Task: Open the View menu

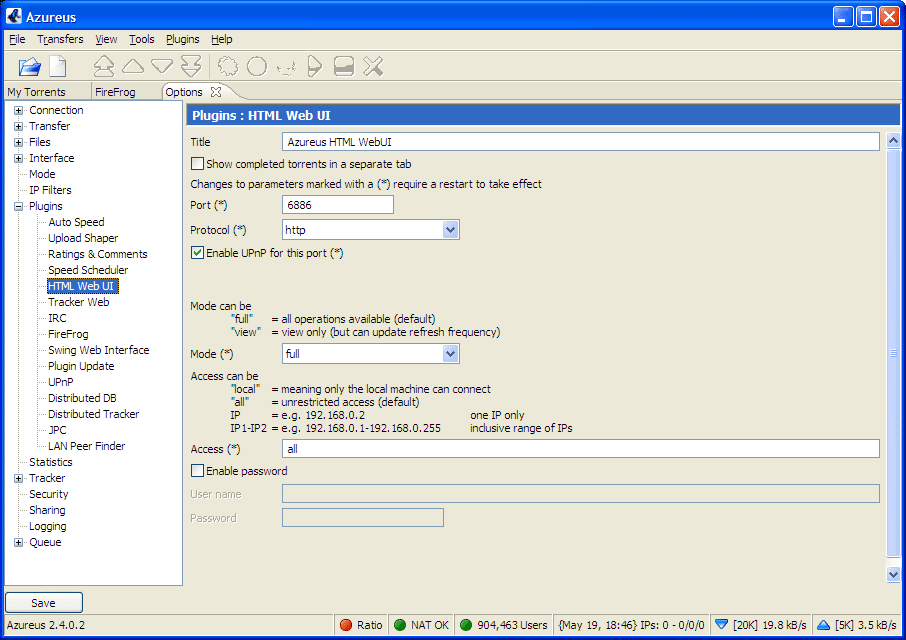Action: click(x=106, y=39)
